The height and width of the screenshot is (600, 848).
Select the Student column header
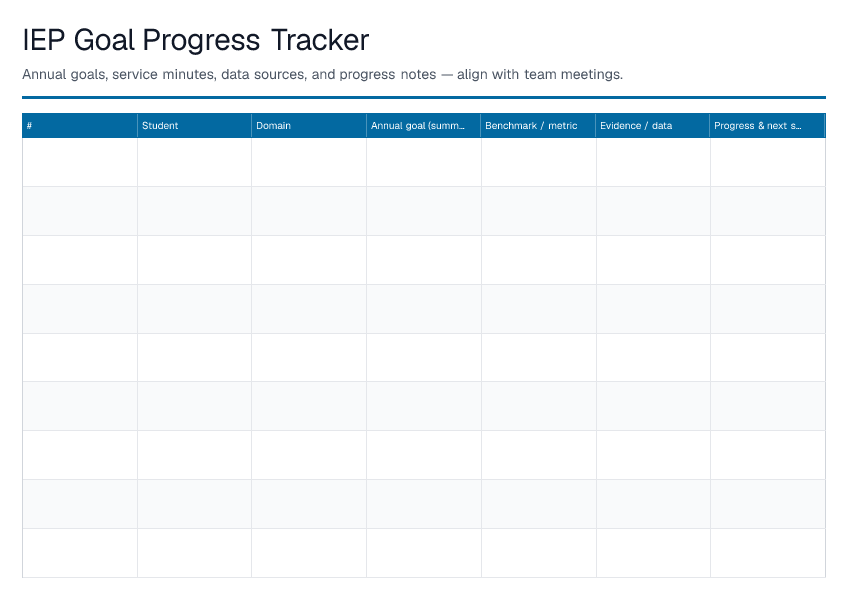click(x=194, y=126)
